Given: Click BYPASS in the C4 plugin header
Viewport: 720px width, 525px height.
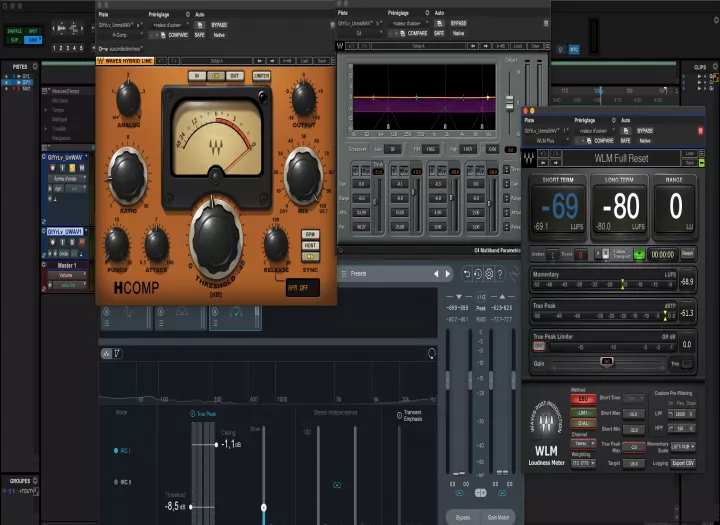Looking at the screenshot, I should (458, 23).
